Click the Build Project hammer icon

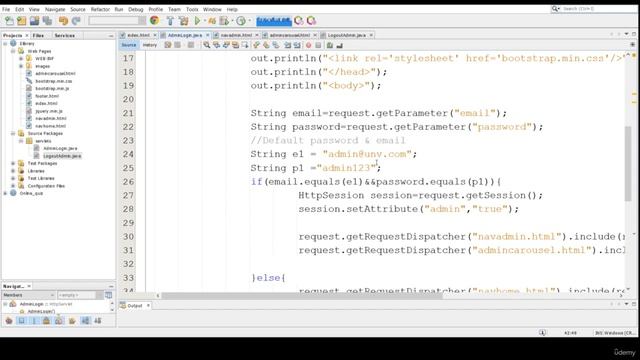[x=170, y=21]
